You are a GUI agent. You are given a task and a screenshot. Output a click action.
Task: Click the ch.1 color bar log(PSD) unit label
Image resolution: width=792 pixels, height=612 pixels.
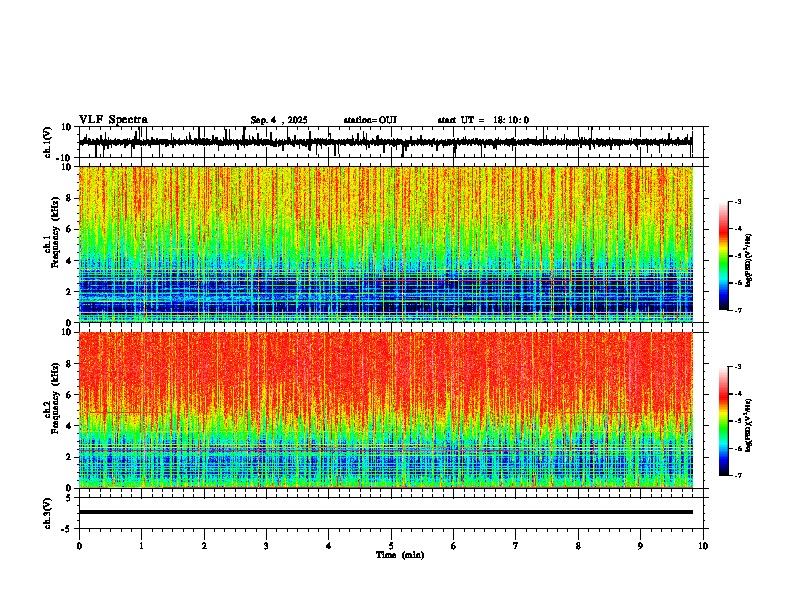[749, 261]
